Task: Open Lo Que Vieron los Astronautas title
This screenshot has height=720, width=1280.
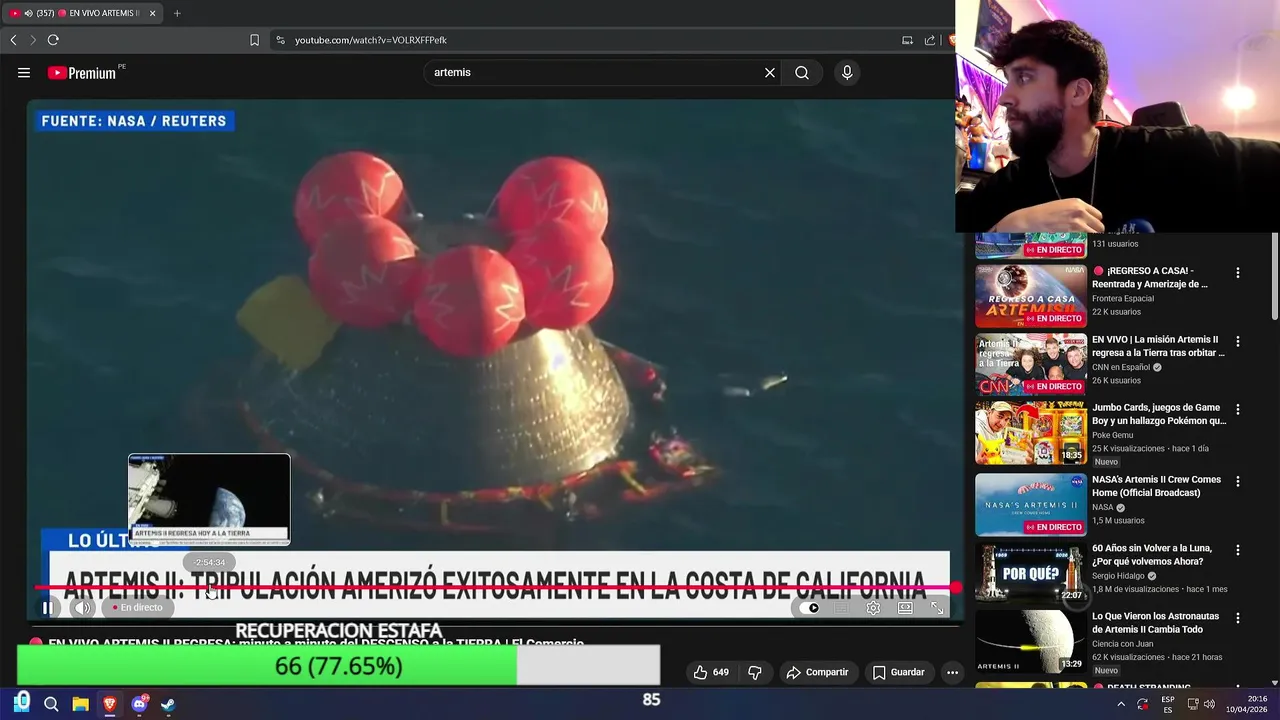Action: pos(1155,623)
